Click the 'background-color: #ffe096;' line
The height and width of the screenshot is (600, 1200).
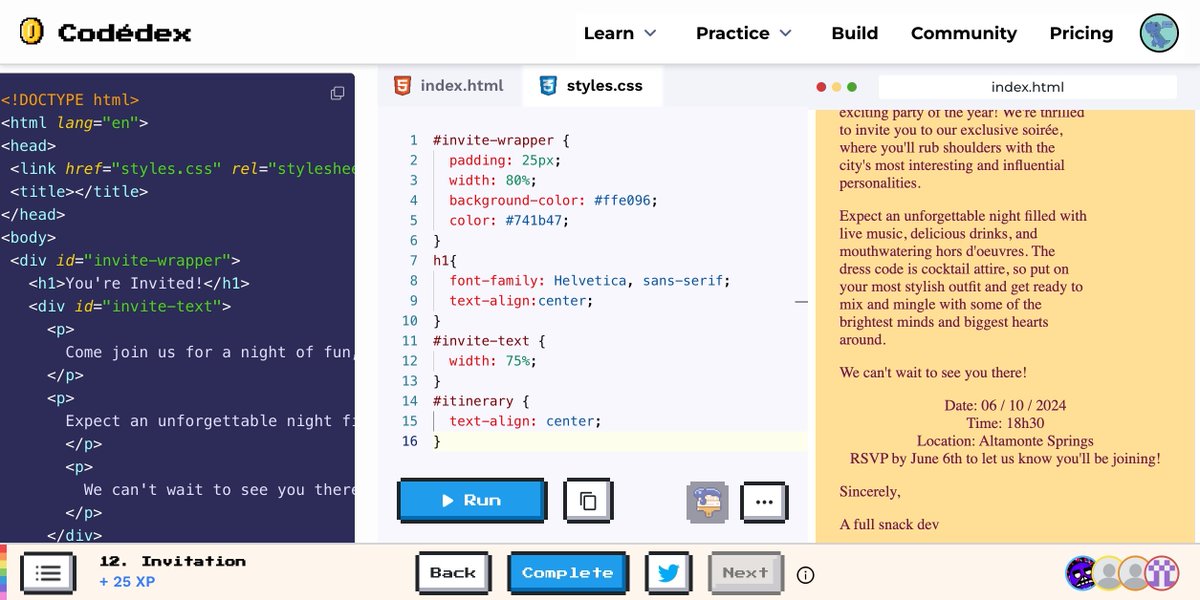553,200
